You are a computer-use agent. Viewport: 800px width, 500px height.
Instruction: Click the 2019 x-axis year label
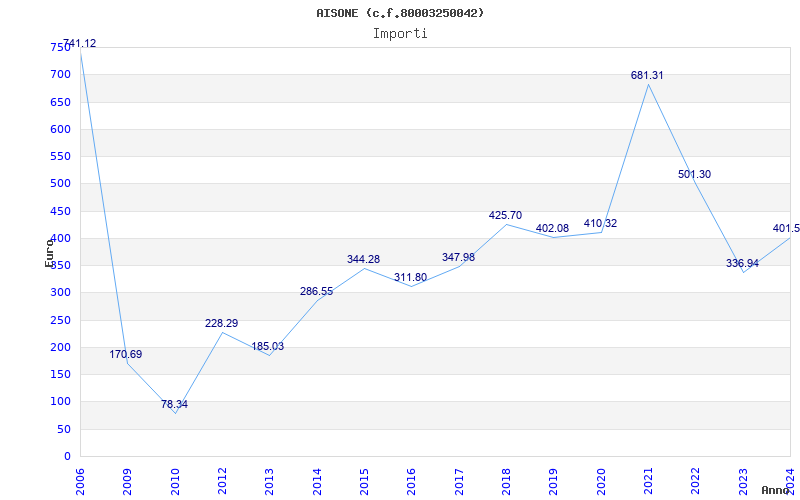tap(554, 481)
